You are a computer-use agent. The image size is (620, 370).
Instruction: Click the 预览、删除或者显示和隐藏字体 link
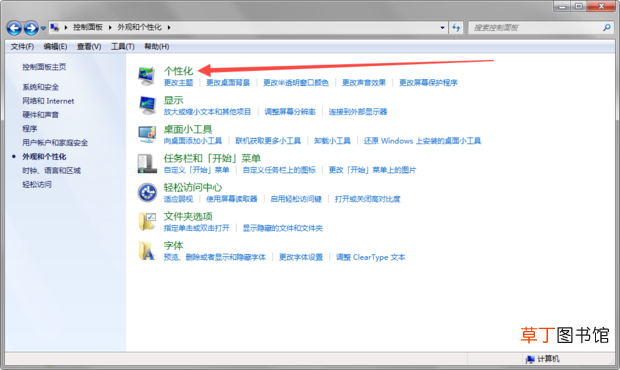pos(215,257)
